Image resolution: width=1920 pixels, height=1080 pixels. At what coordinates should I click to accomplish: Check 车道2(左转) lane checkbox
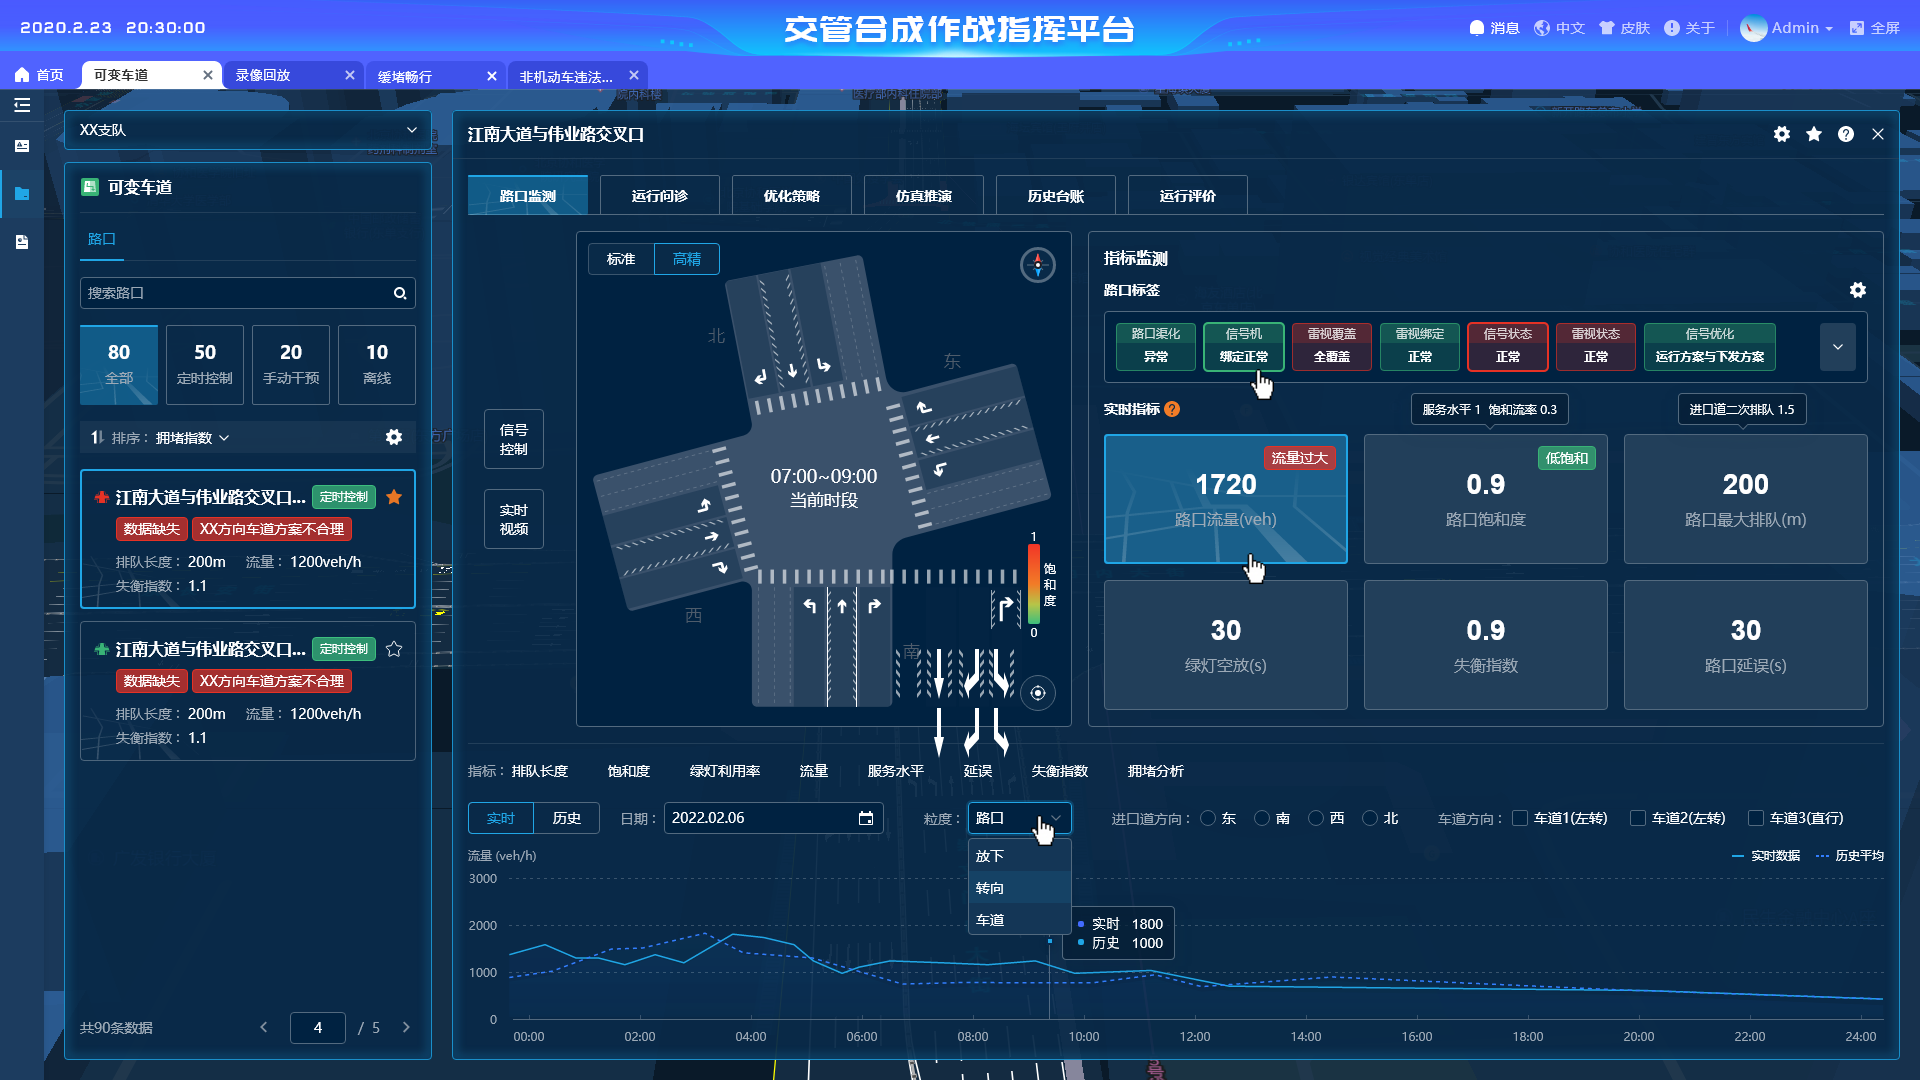click(1638, 818)
